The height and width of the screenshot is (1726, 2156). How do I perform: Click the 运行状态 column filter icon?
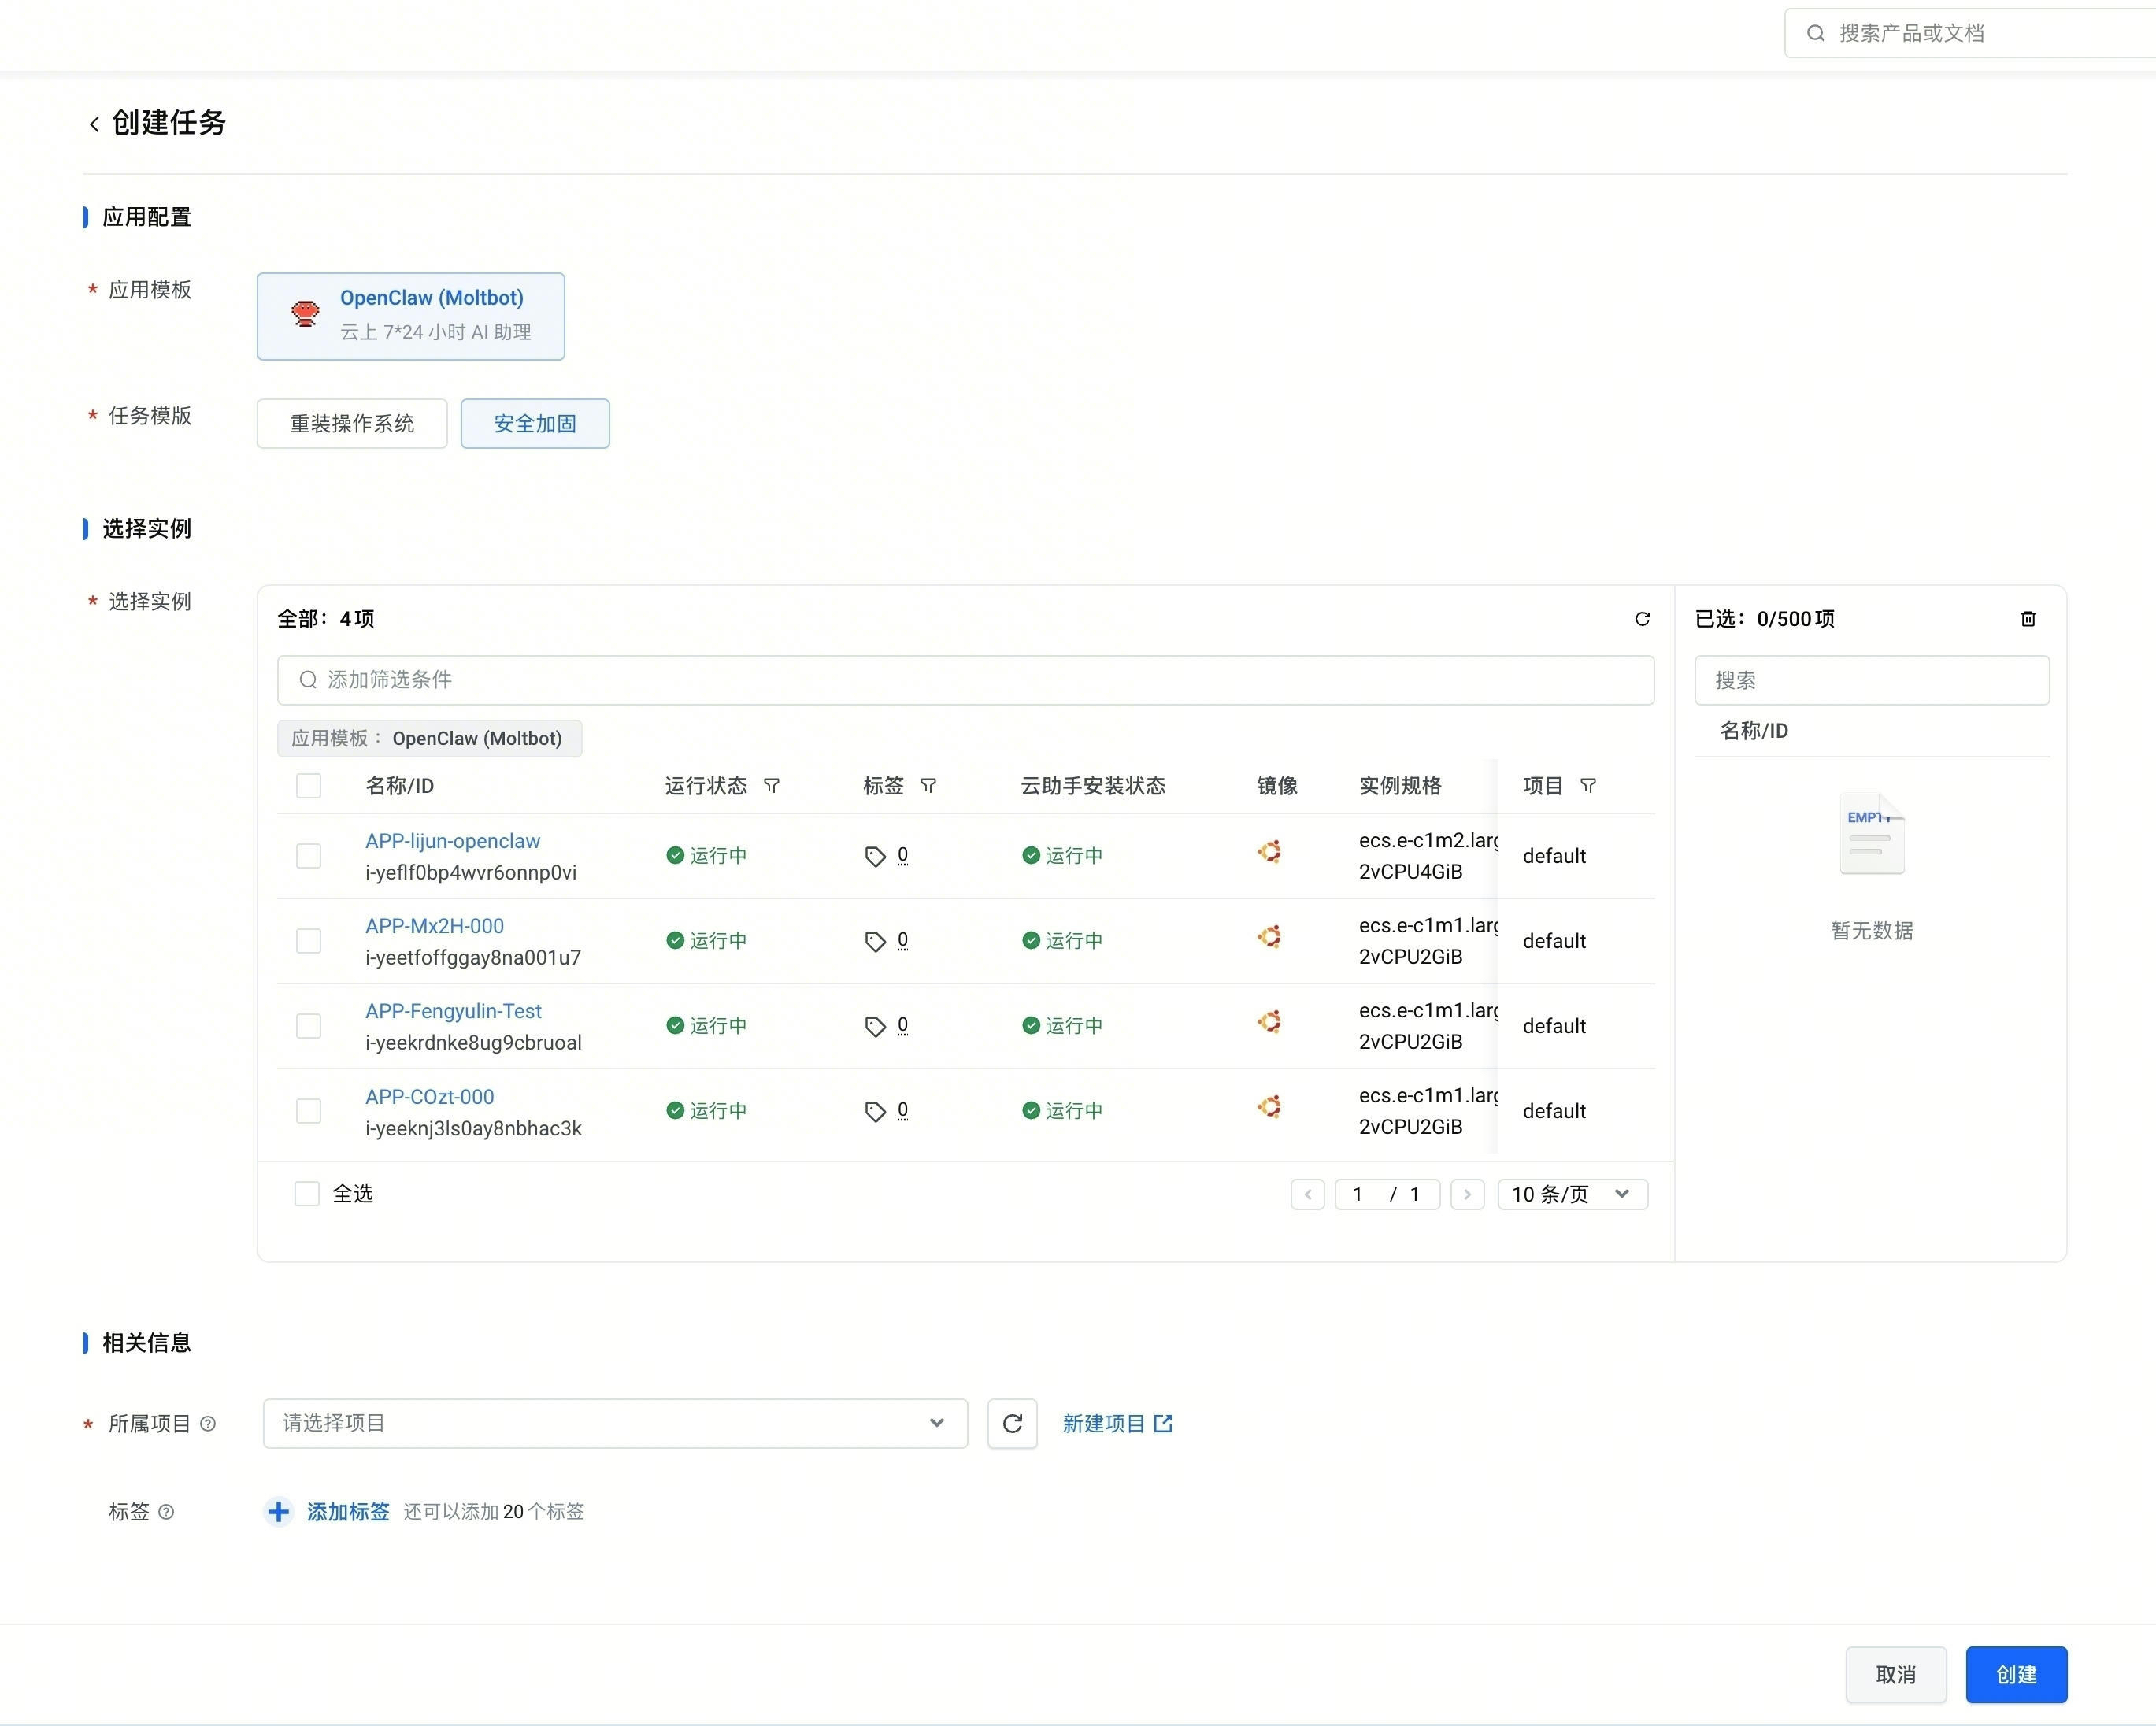click(771, 786)
